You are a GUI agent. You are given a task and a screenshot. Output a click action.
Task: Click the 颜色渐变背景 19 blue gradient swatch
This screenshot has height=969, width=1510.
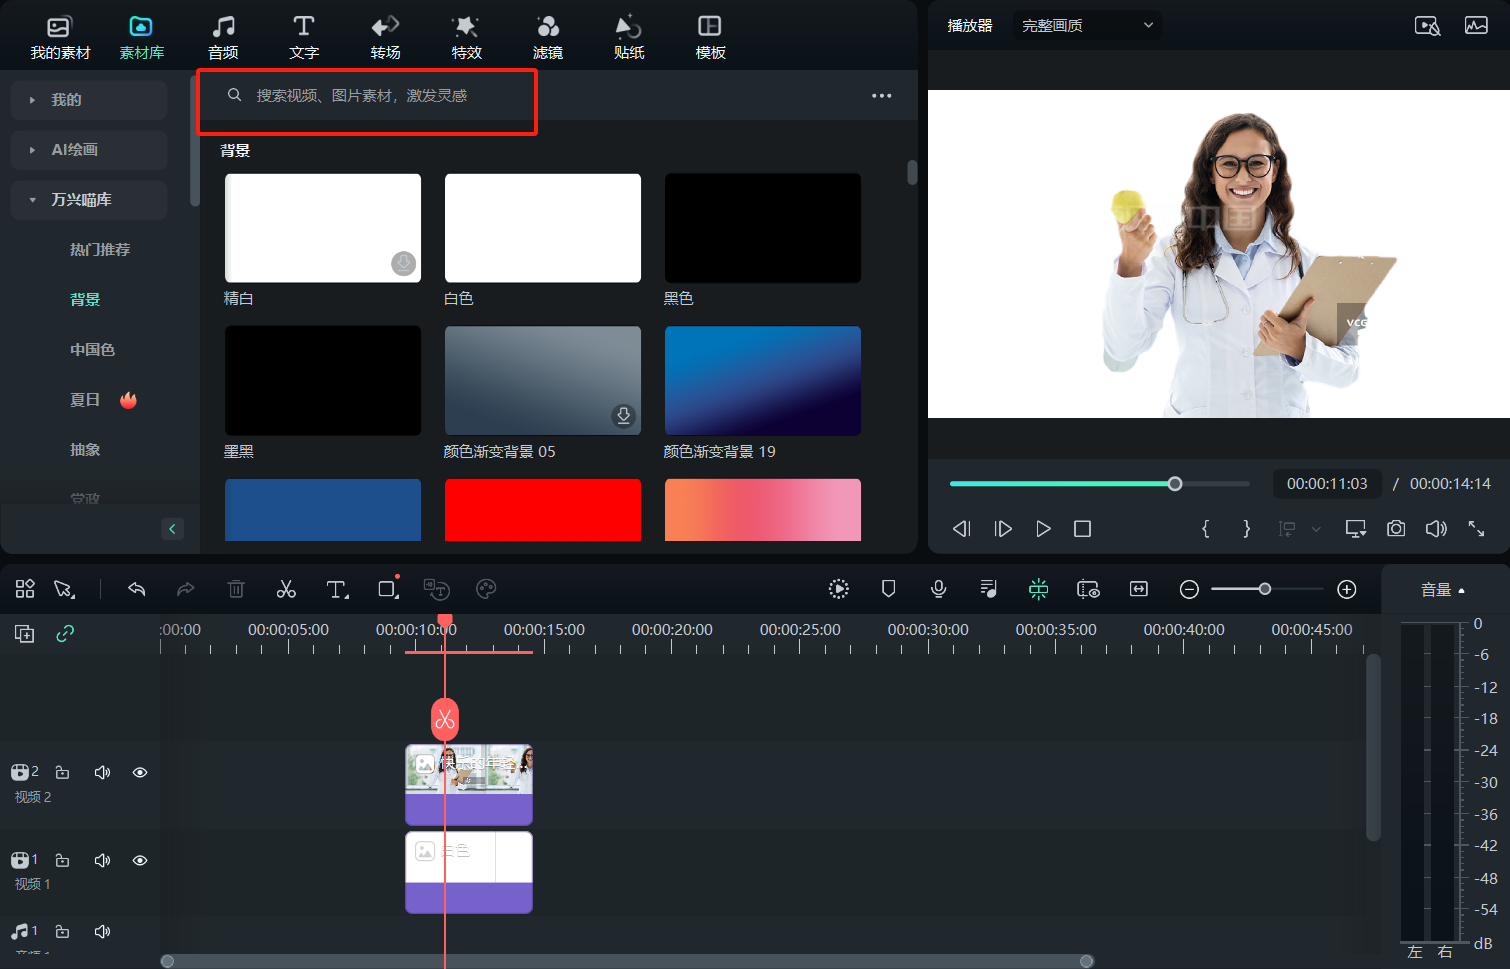click(762, 380)
